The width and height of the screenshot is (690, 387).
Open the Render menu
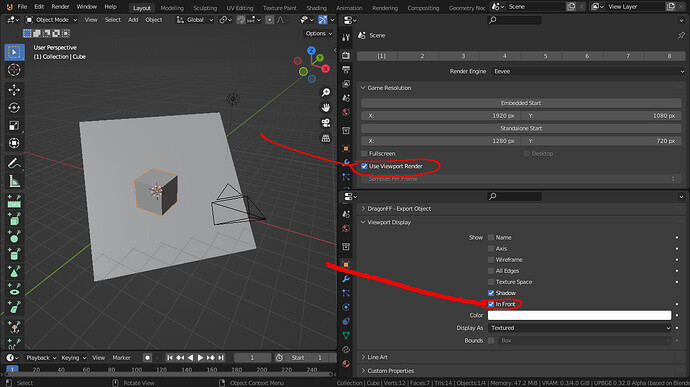60,7
